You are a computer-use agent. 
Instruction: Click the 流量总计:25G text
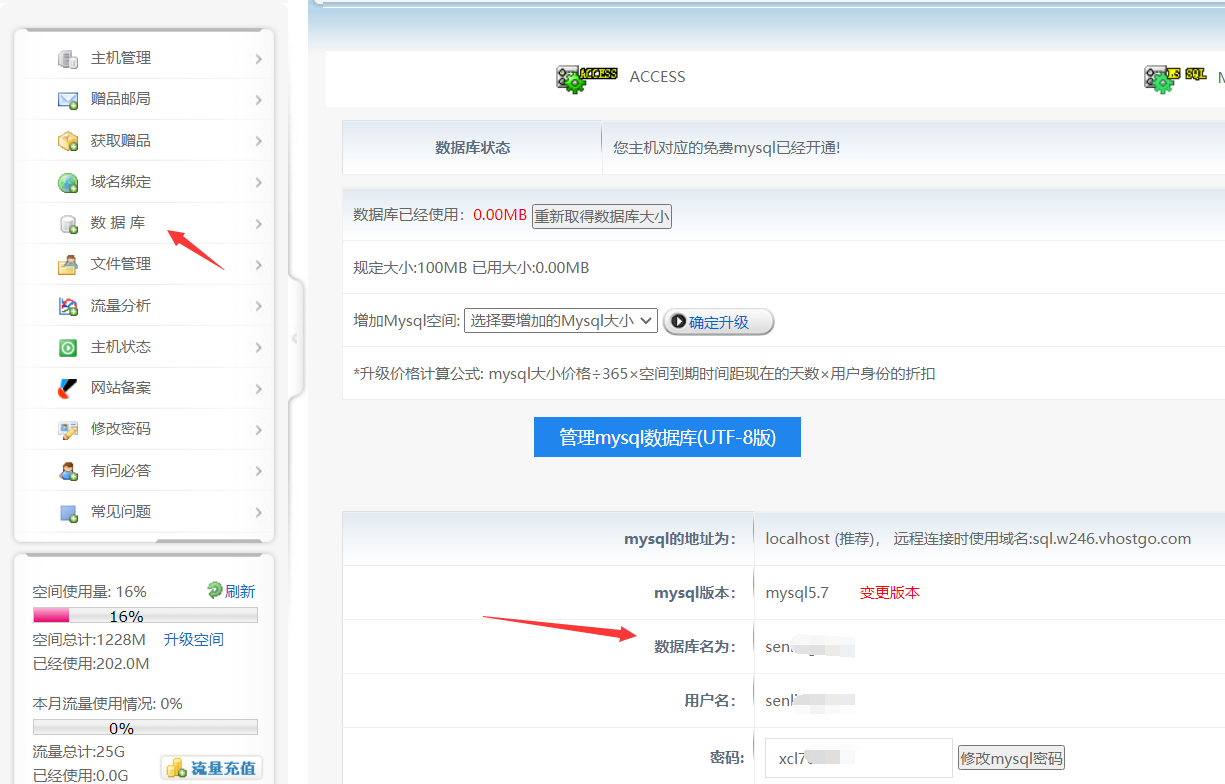coord(79,751)
